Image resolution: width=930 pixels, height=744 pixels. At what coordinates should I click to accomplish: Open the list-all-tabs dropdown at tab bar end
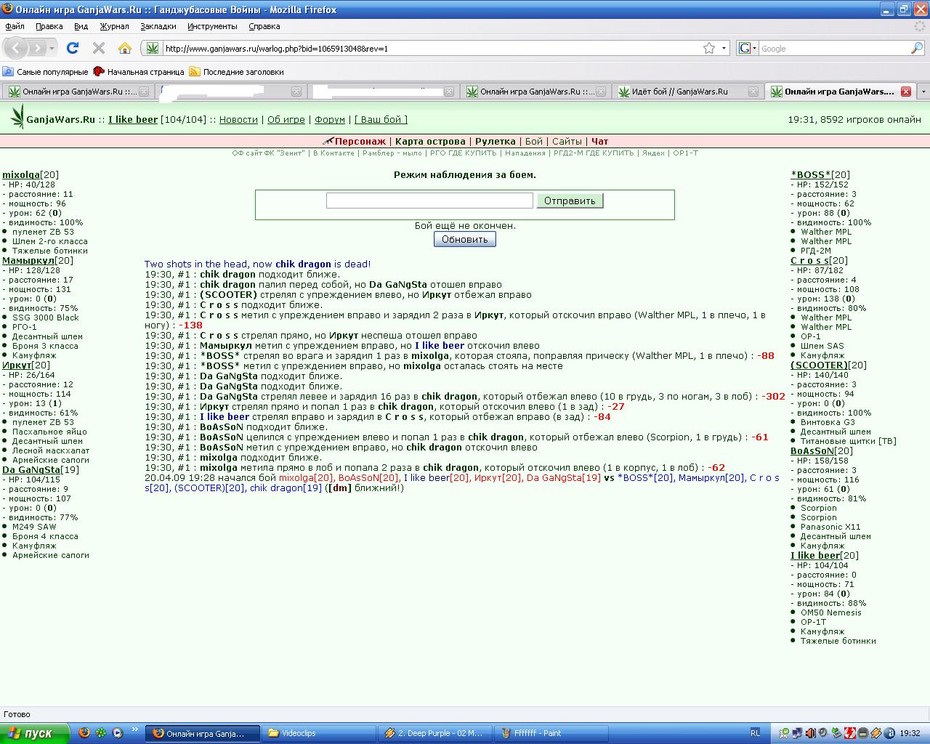(923, 91)
